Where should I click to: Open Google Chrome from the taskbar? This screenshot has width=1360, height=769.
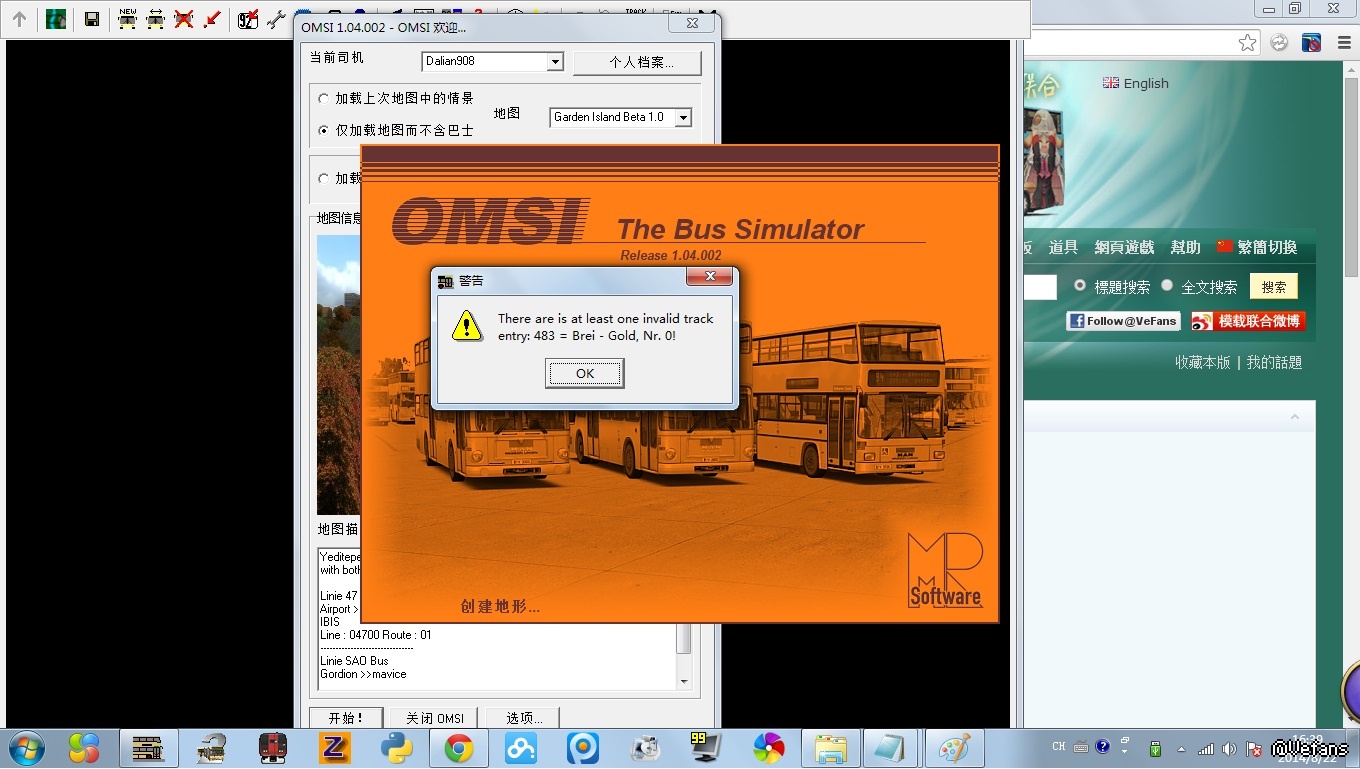459,748
